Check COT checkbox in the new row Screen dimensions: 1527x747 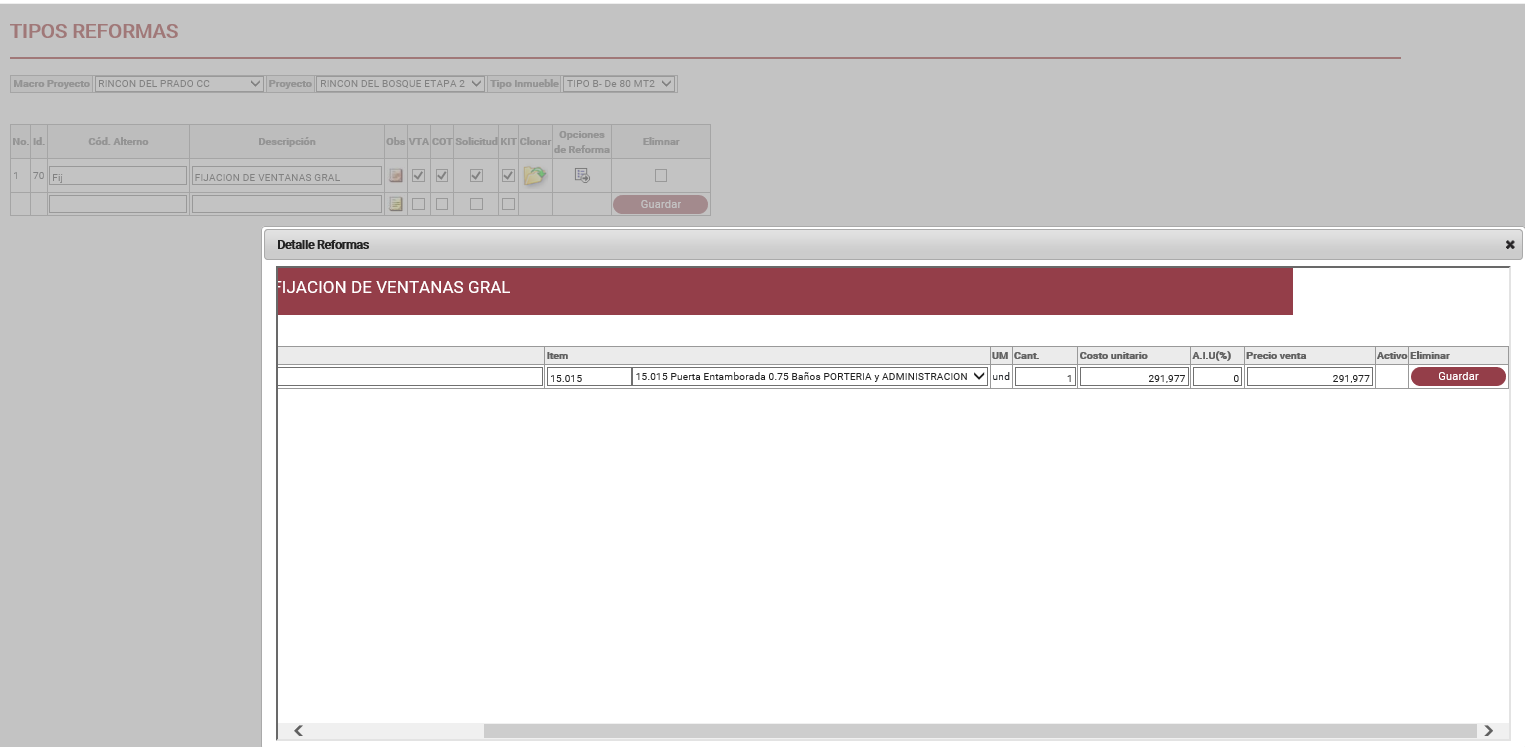click(x=441, y=204)
